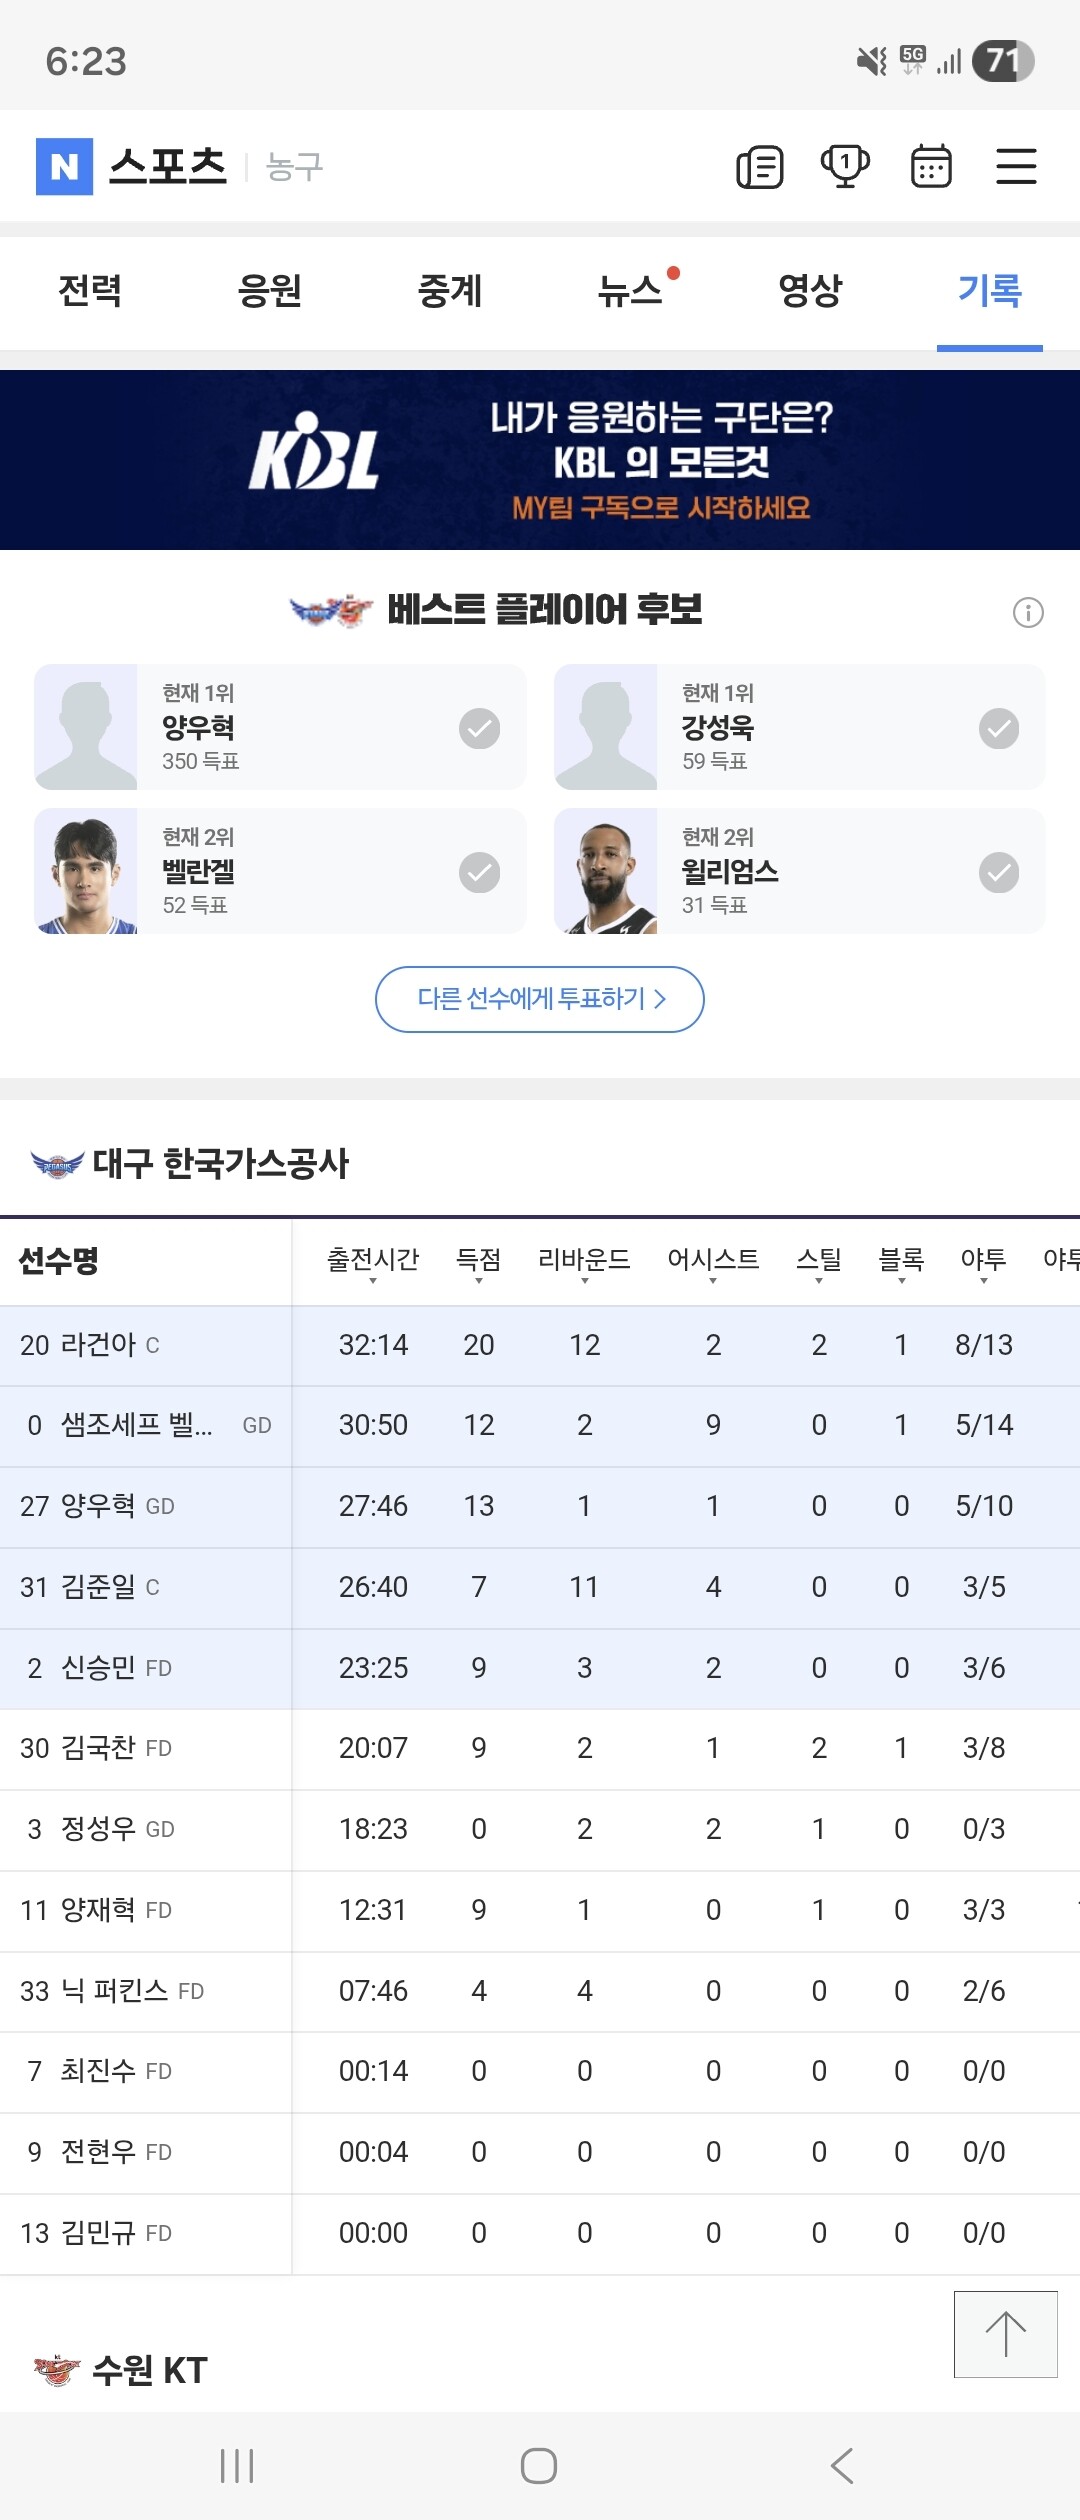Viewport: 1080px width, 2520px height.
Task: Switch to the 중계 tab
Action: (x=450, y=291)
